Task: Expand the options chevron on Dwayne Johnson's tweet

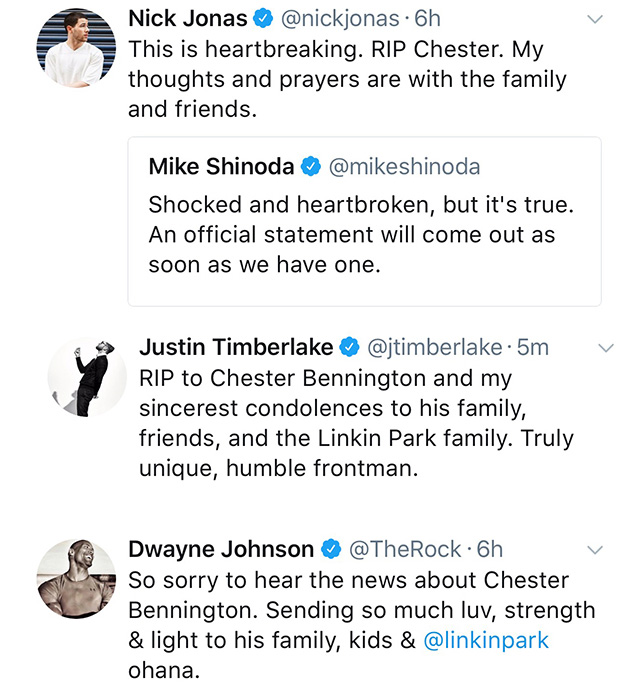Action: click(x=595, y=550)
